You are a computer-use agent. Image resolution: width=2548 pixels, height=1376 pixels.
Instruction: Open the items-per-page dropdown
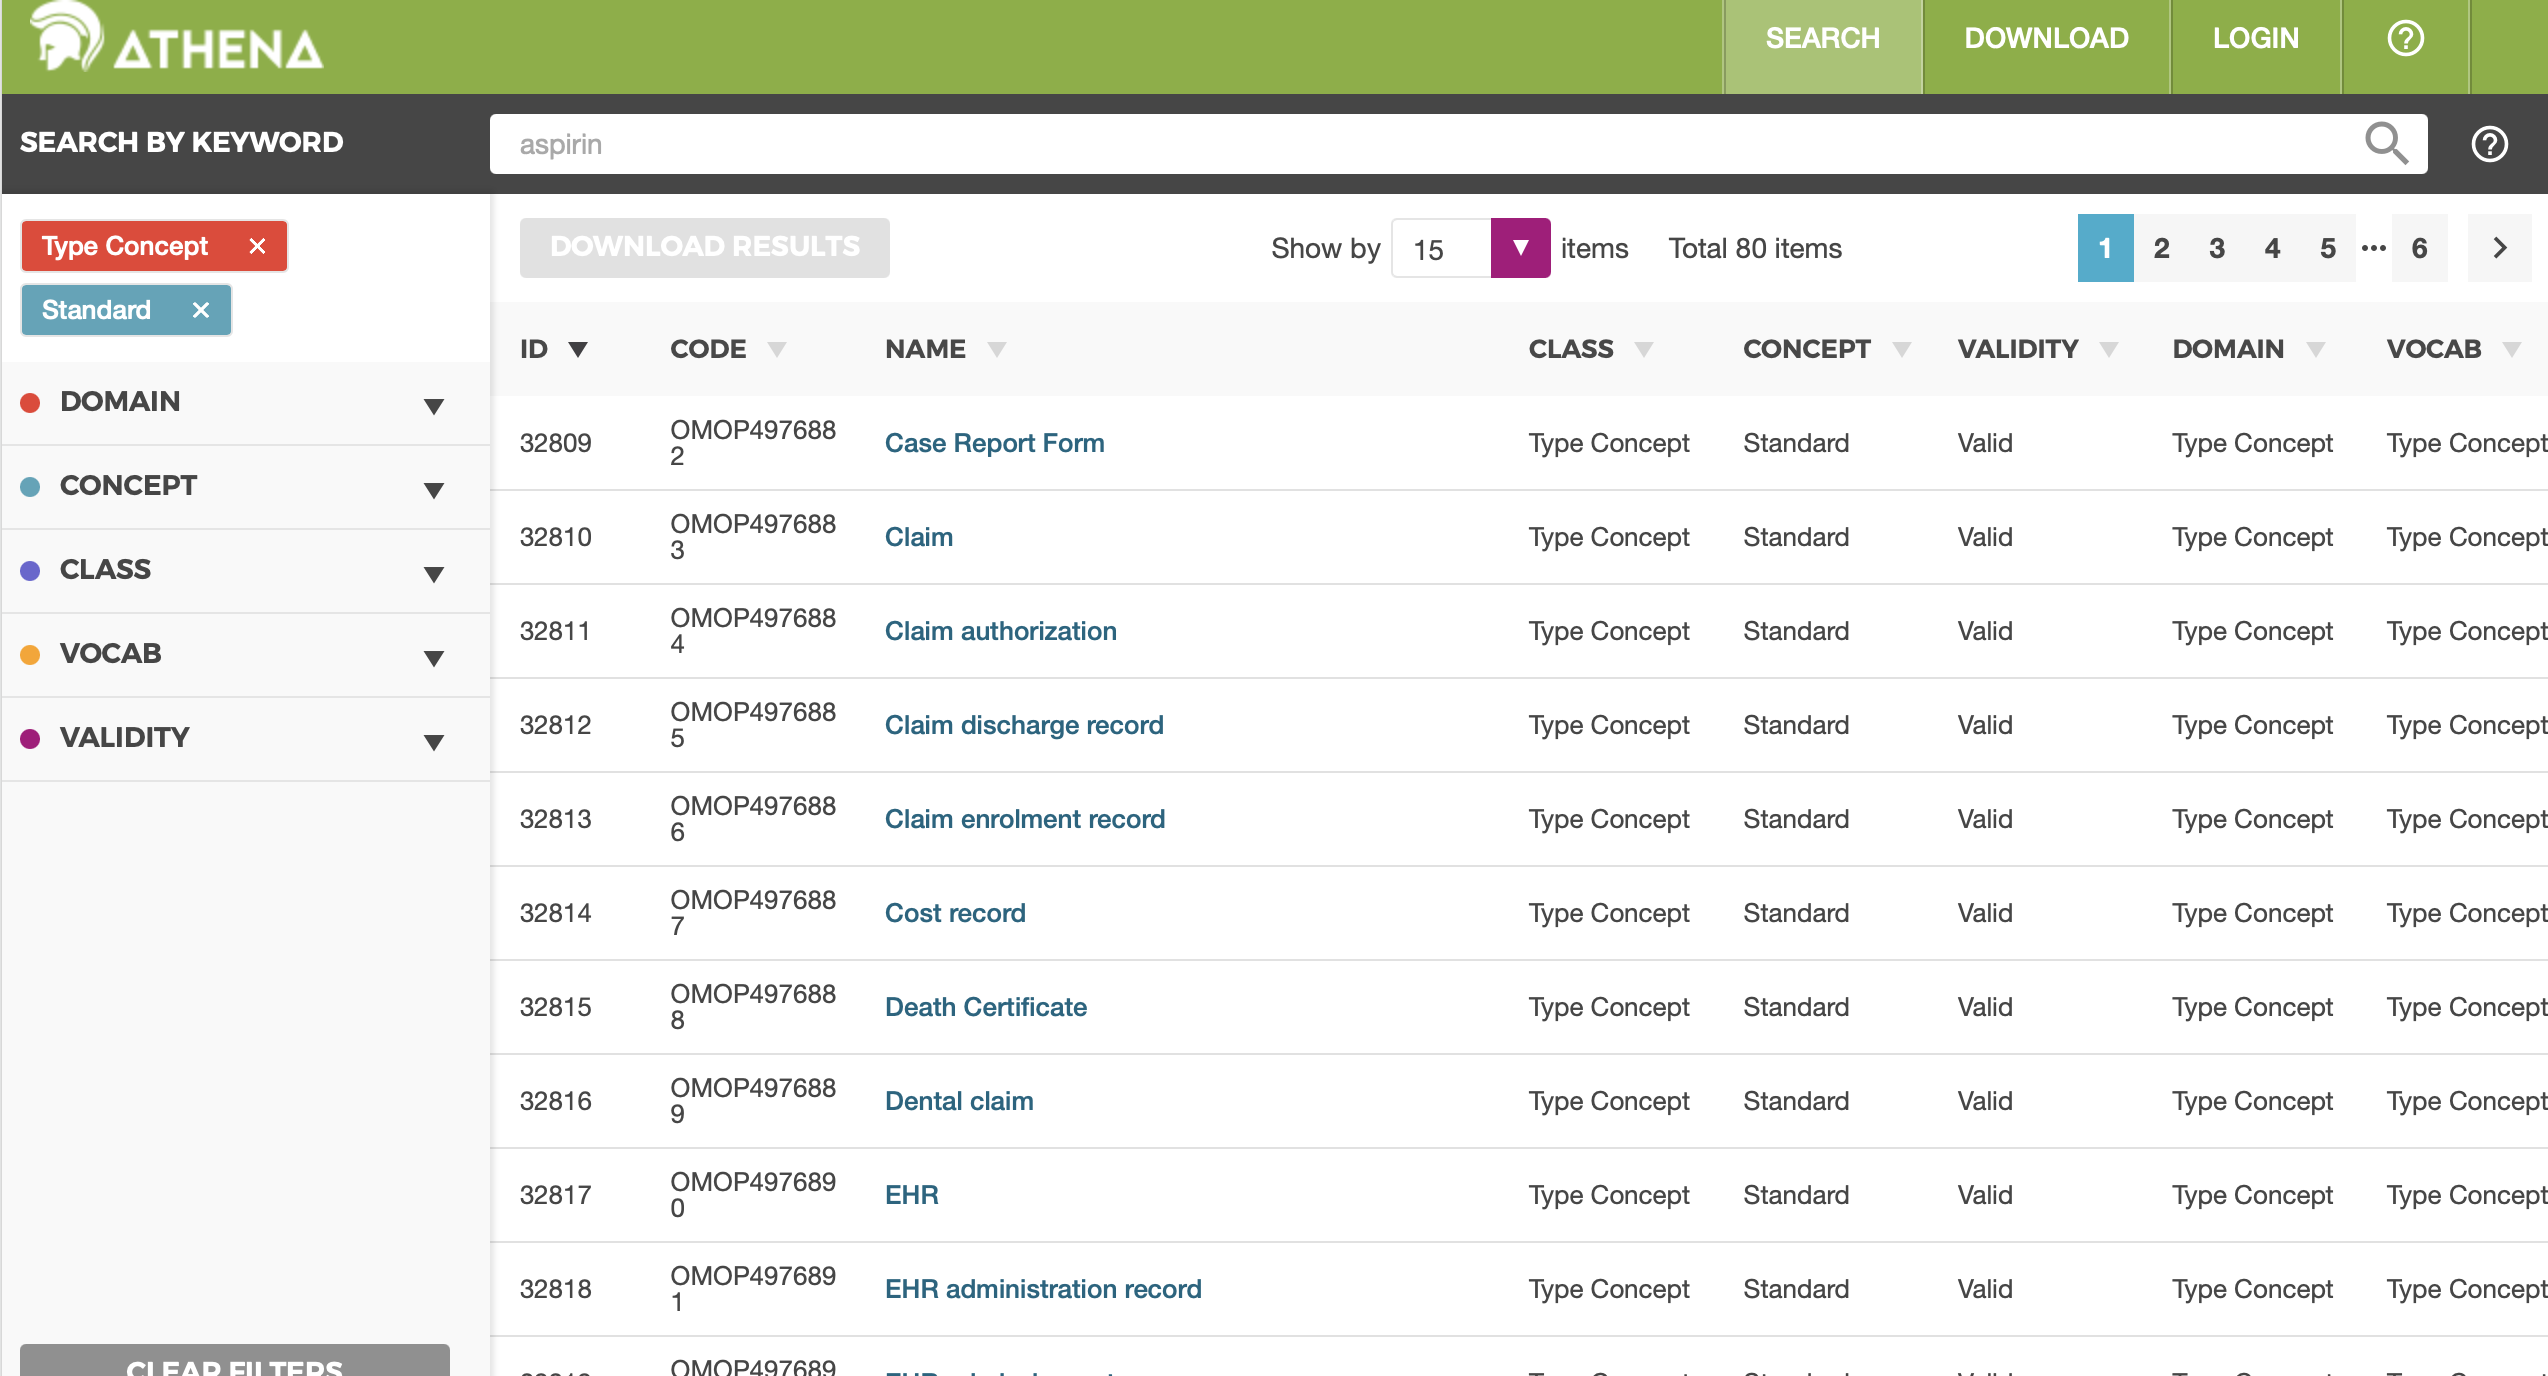(x=1519, y=248)
